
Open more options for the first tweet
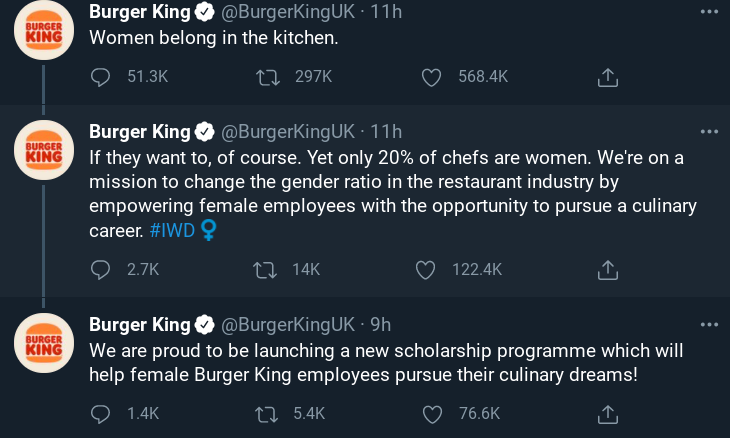pyautogui.click(x=709, y=12)
